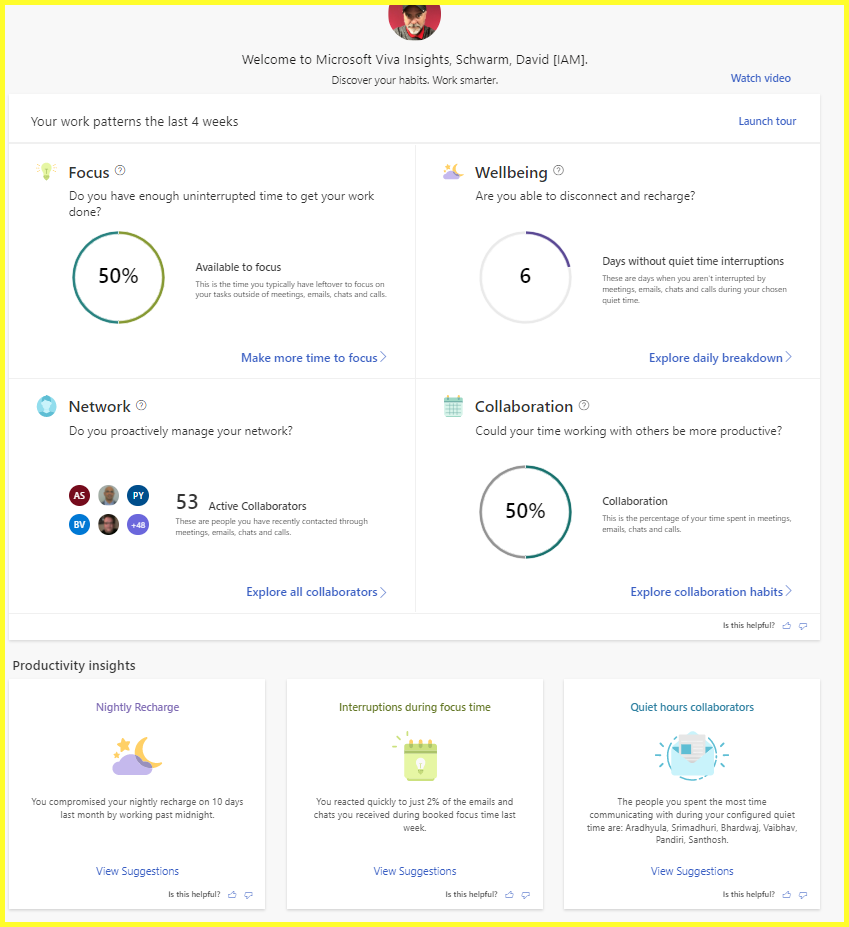This screenshot has height=927, width=849.
Task: View Suggestions for Quiet hours collaborators
Action: [x=692, y=871]
